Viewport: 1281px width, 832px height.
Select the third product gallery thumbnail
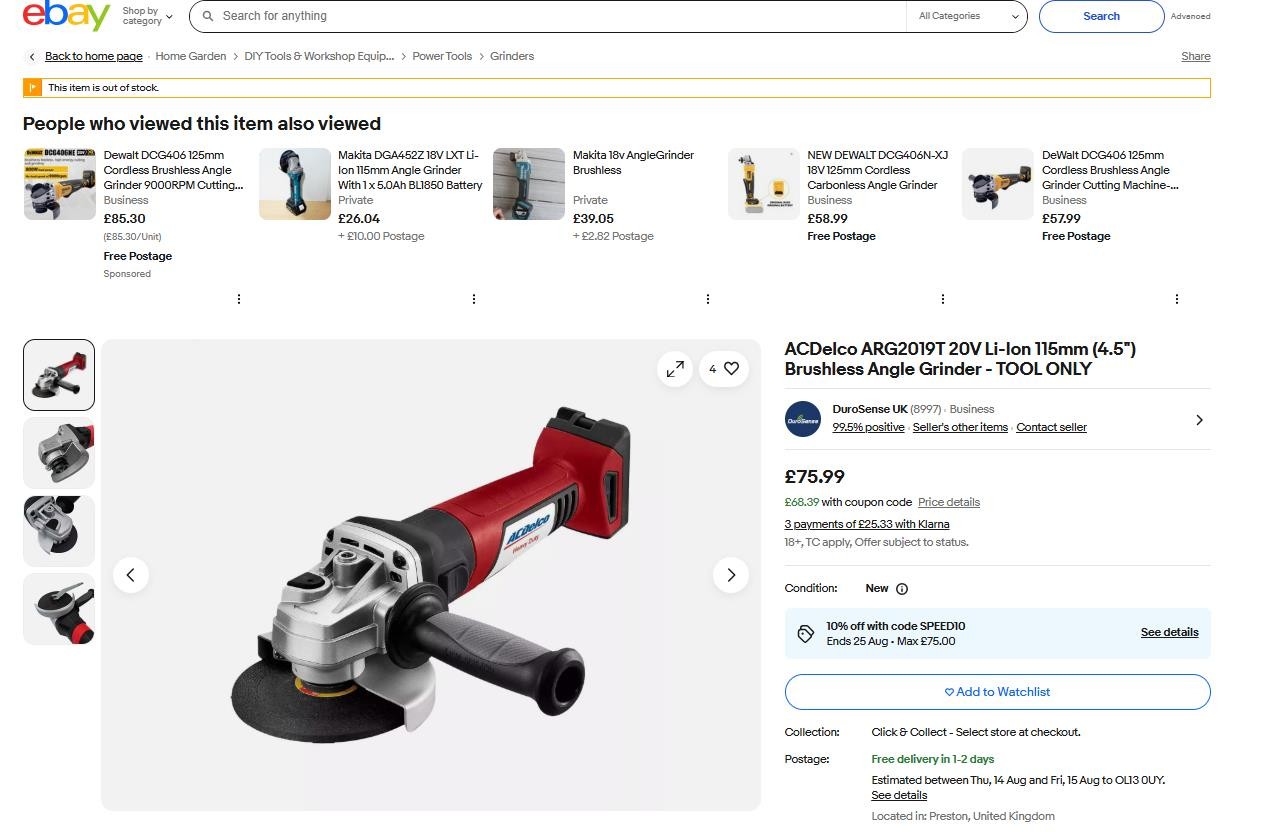tap(59, 531)
